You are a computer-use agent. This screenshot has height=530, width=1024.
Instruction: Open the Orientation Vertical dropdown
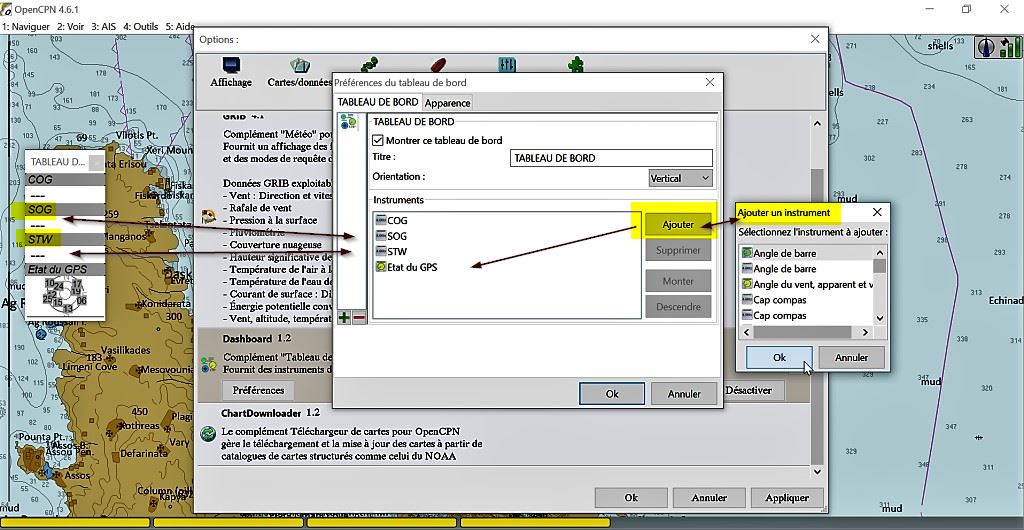[x=680, y=178]
